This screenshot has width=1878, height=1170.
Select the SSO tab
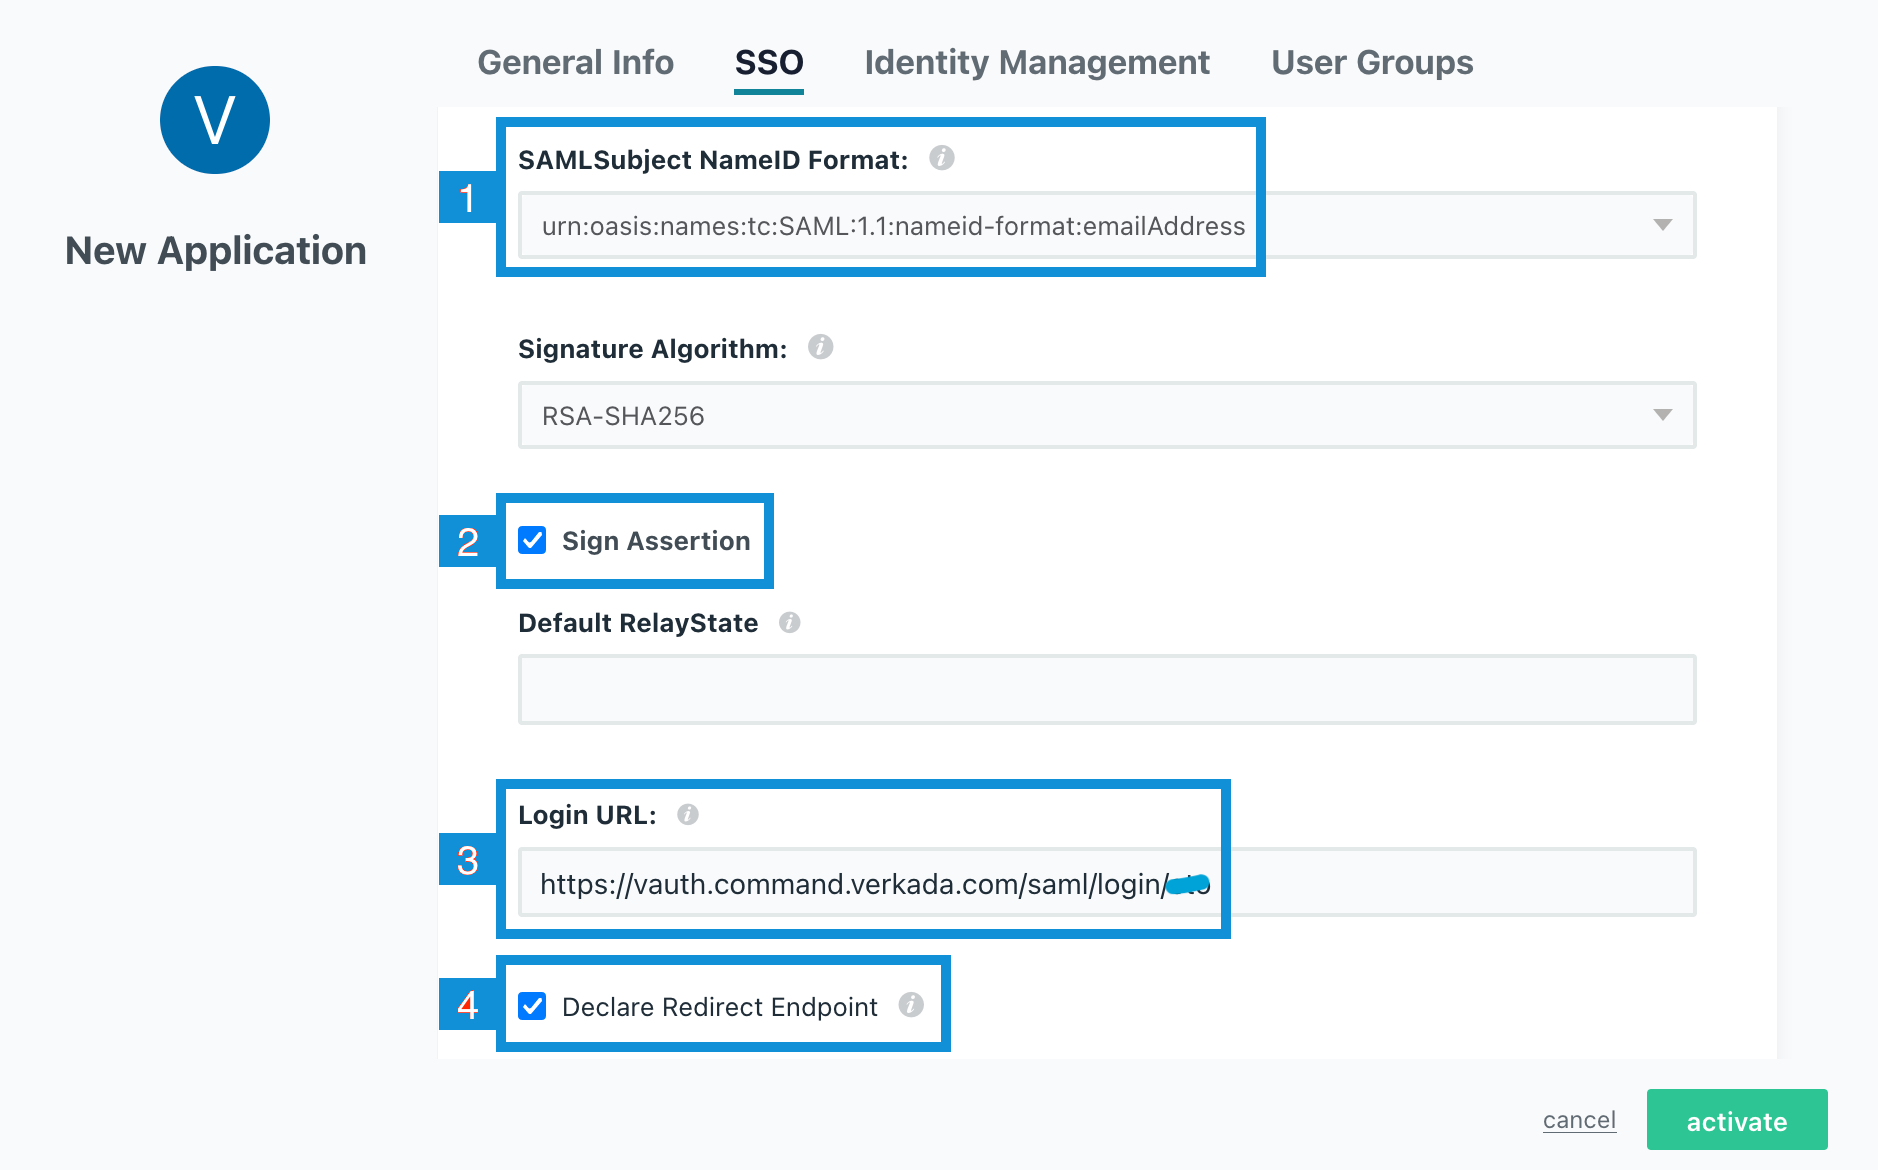768,63
